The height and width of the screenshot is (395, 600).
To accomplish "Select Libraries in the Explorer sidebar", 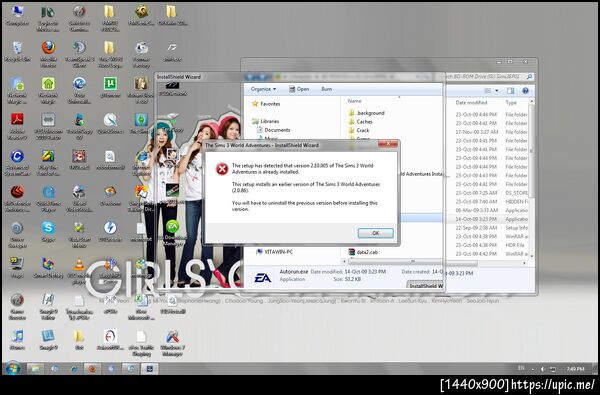I will coord(266,121).
